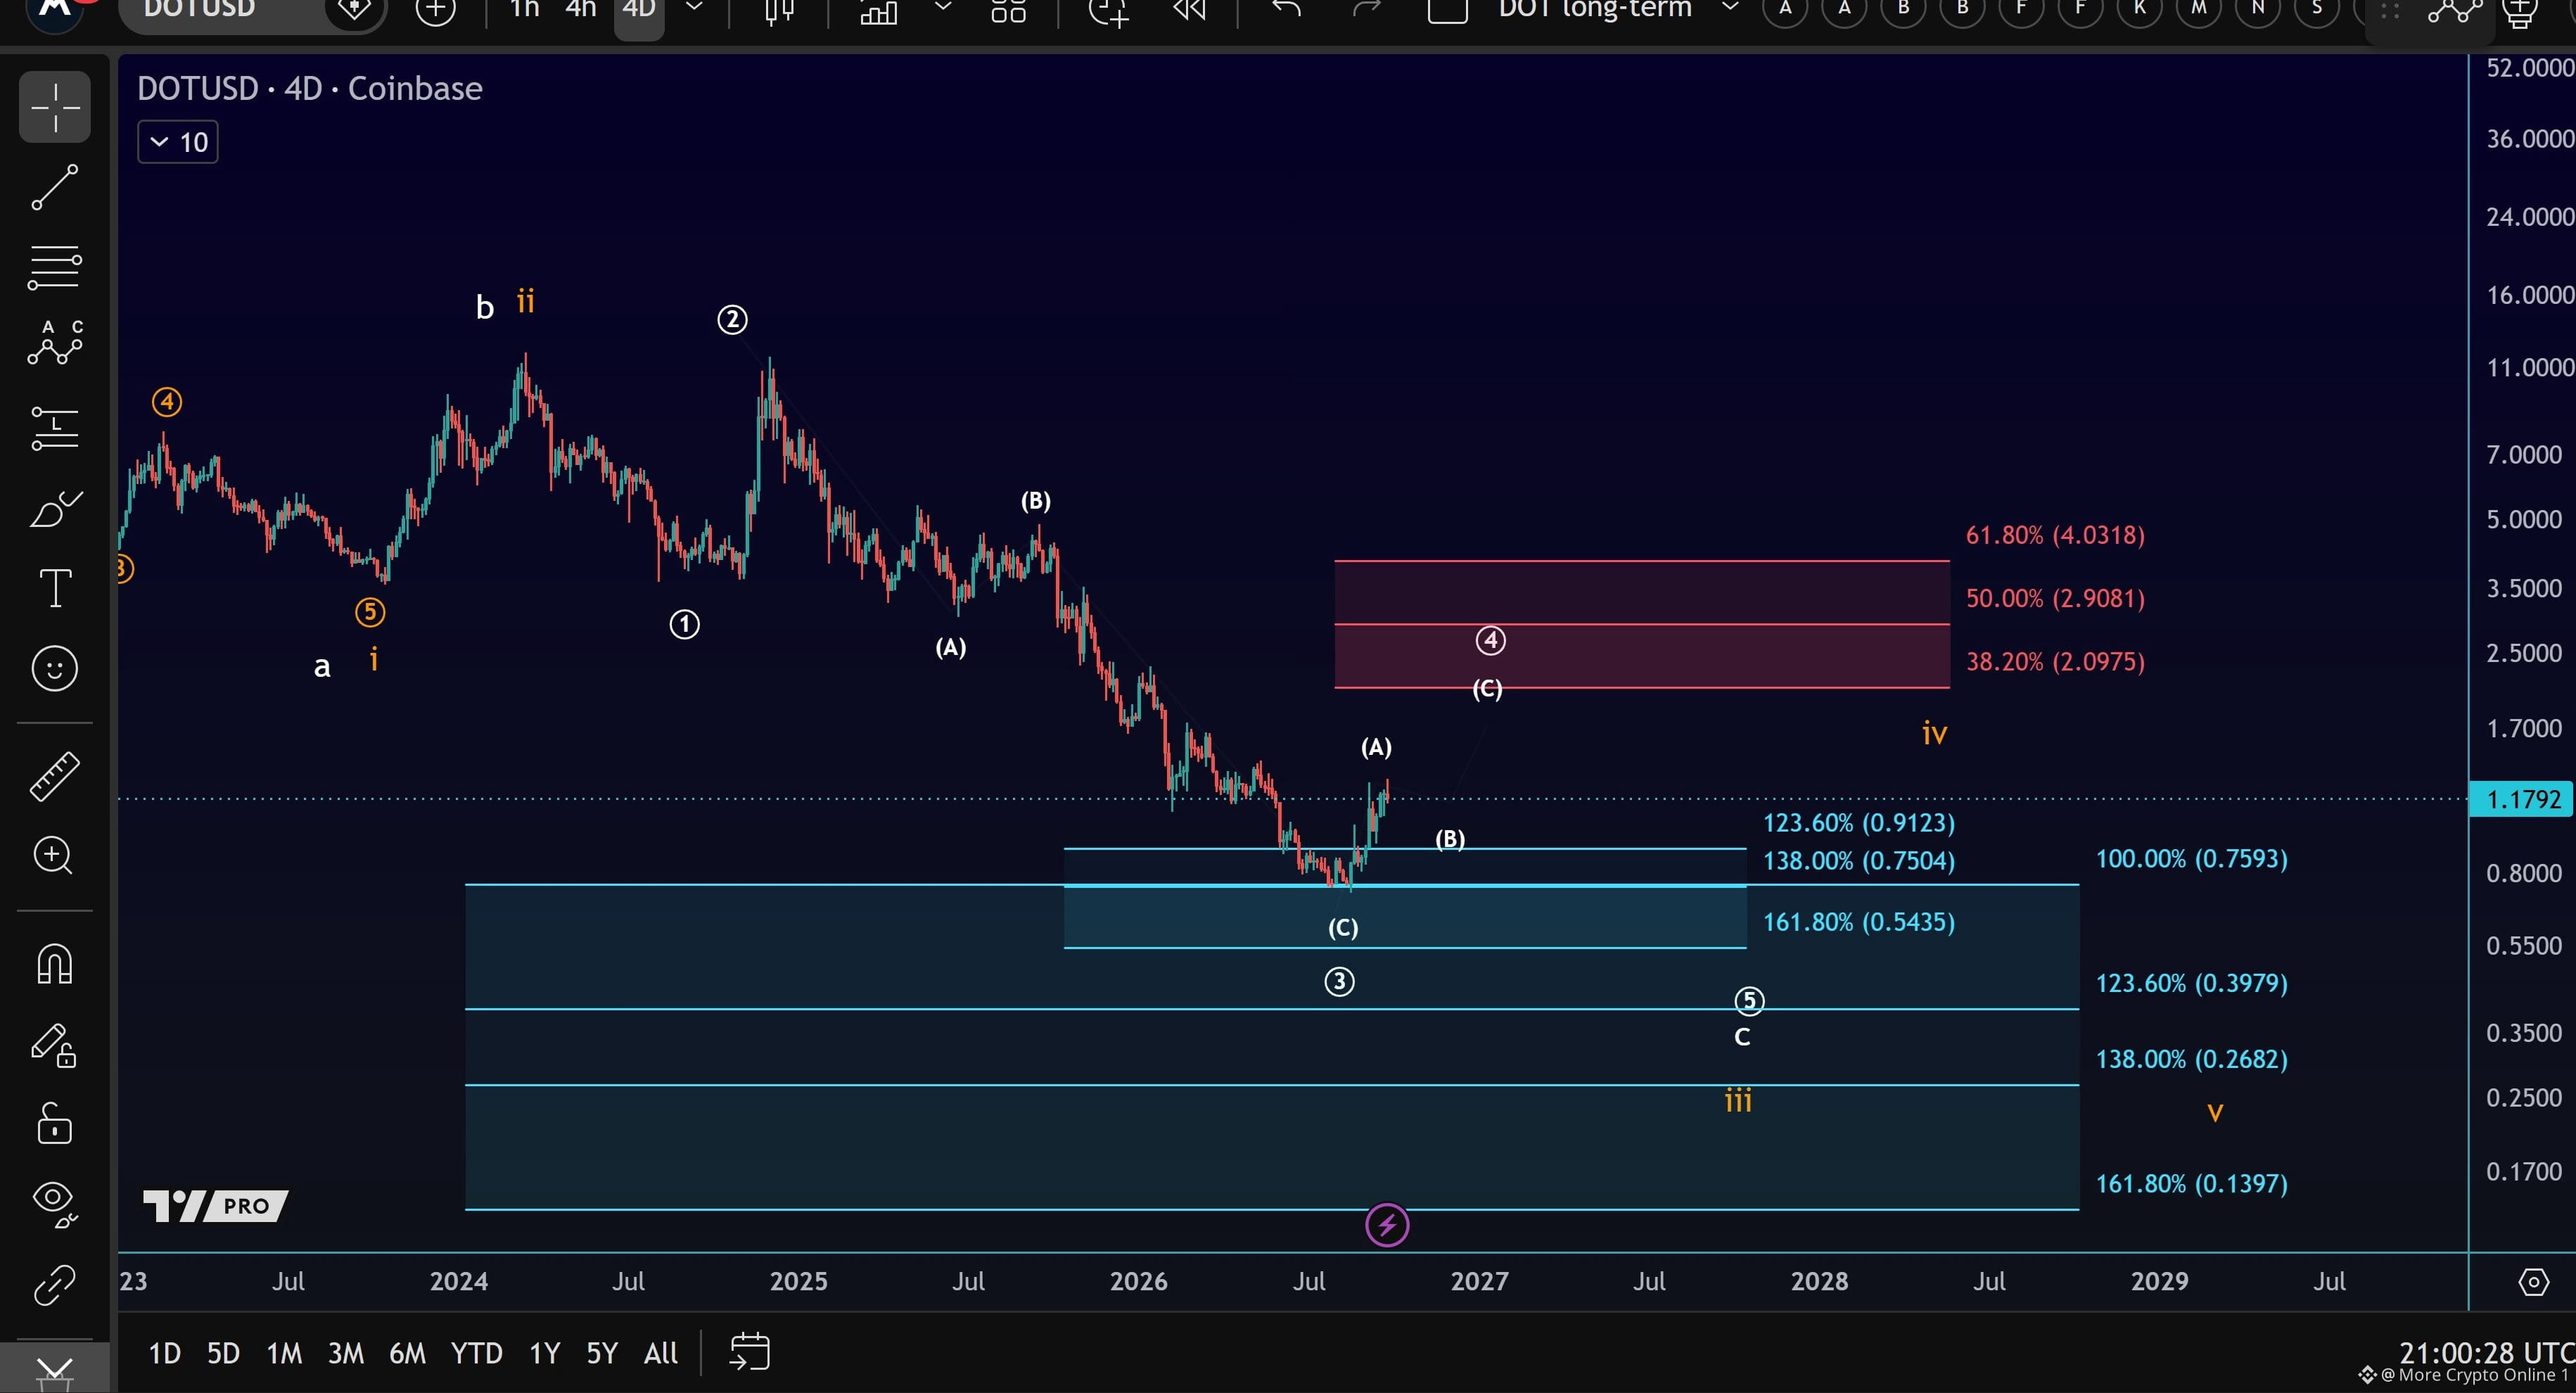Viewport: 2576px width, 1393px height.
Task: Click the All date range button
Action: coord(661,1353)
